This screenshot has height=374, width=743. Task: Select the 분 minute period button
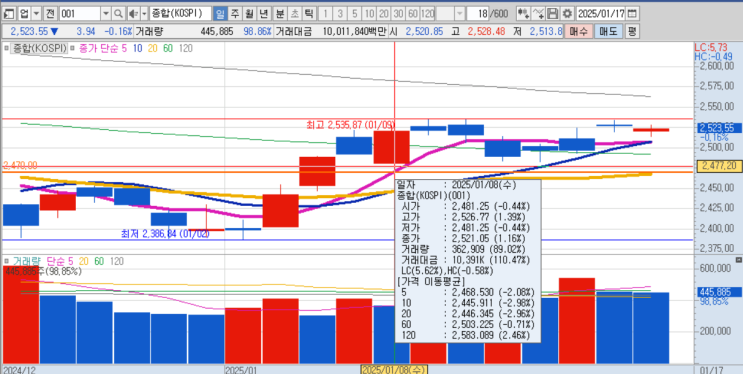(x=280, y=13)
